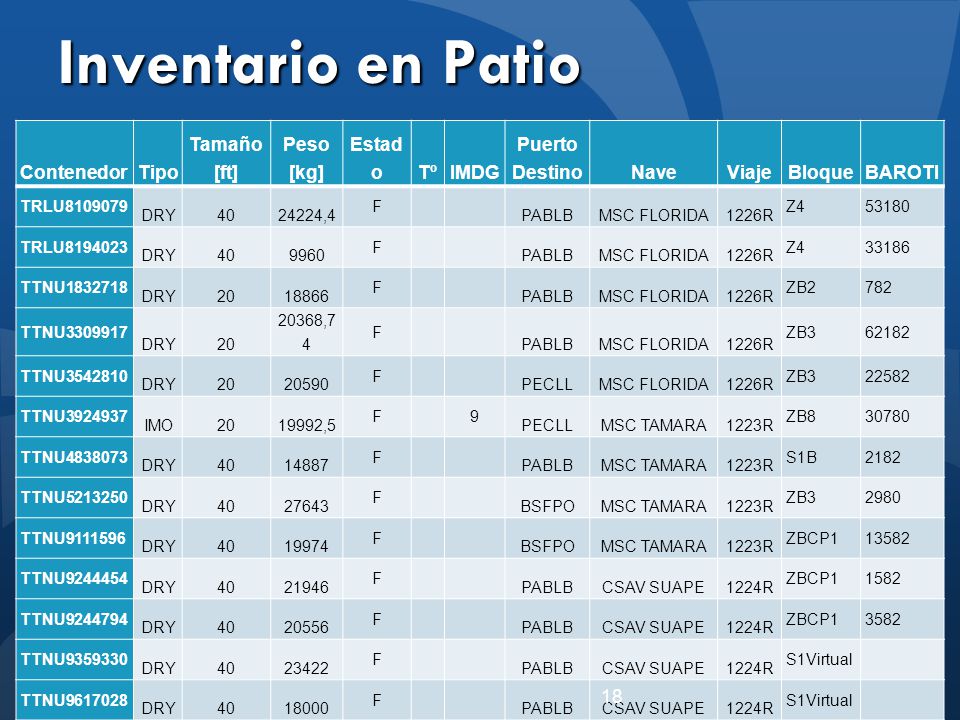960x720 pixels.
Task: Click BAROTI value 13582
Action: click(x=887, y=538)
